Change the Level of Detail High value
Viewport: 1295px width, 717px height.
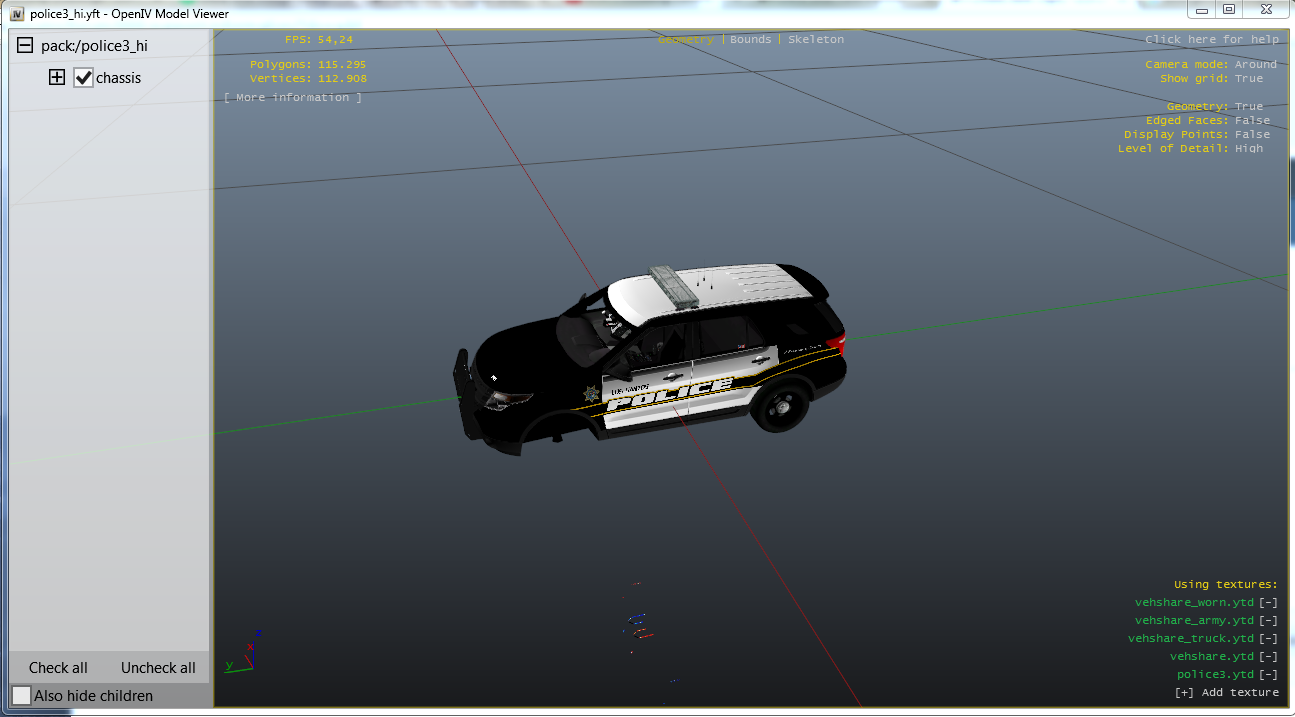[1249, 149]
